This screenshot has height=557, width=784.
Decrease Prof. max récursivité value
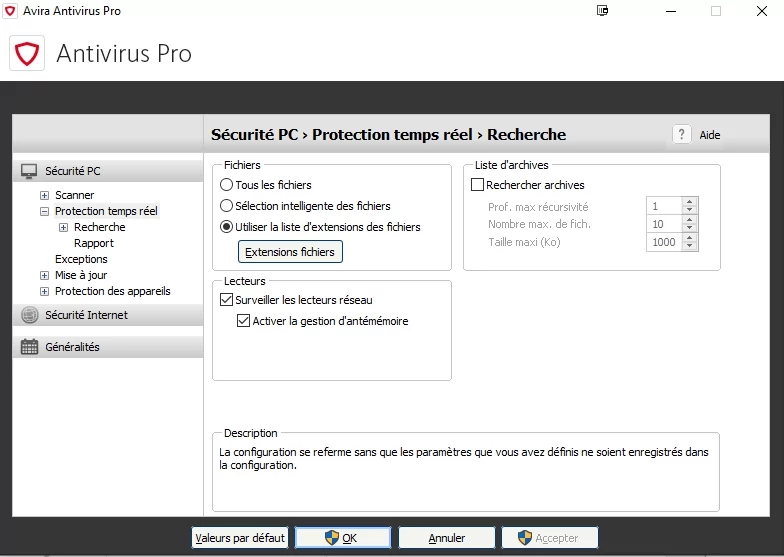tap(690, 210)
